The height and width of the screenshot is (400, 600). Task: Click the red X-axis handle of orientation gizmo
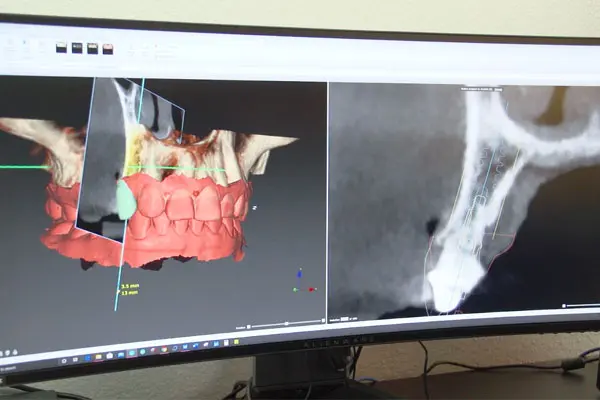pyautogui.click(x=312, y=289)
